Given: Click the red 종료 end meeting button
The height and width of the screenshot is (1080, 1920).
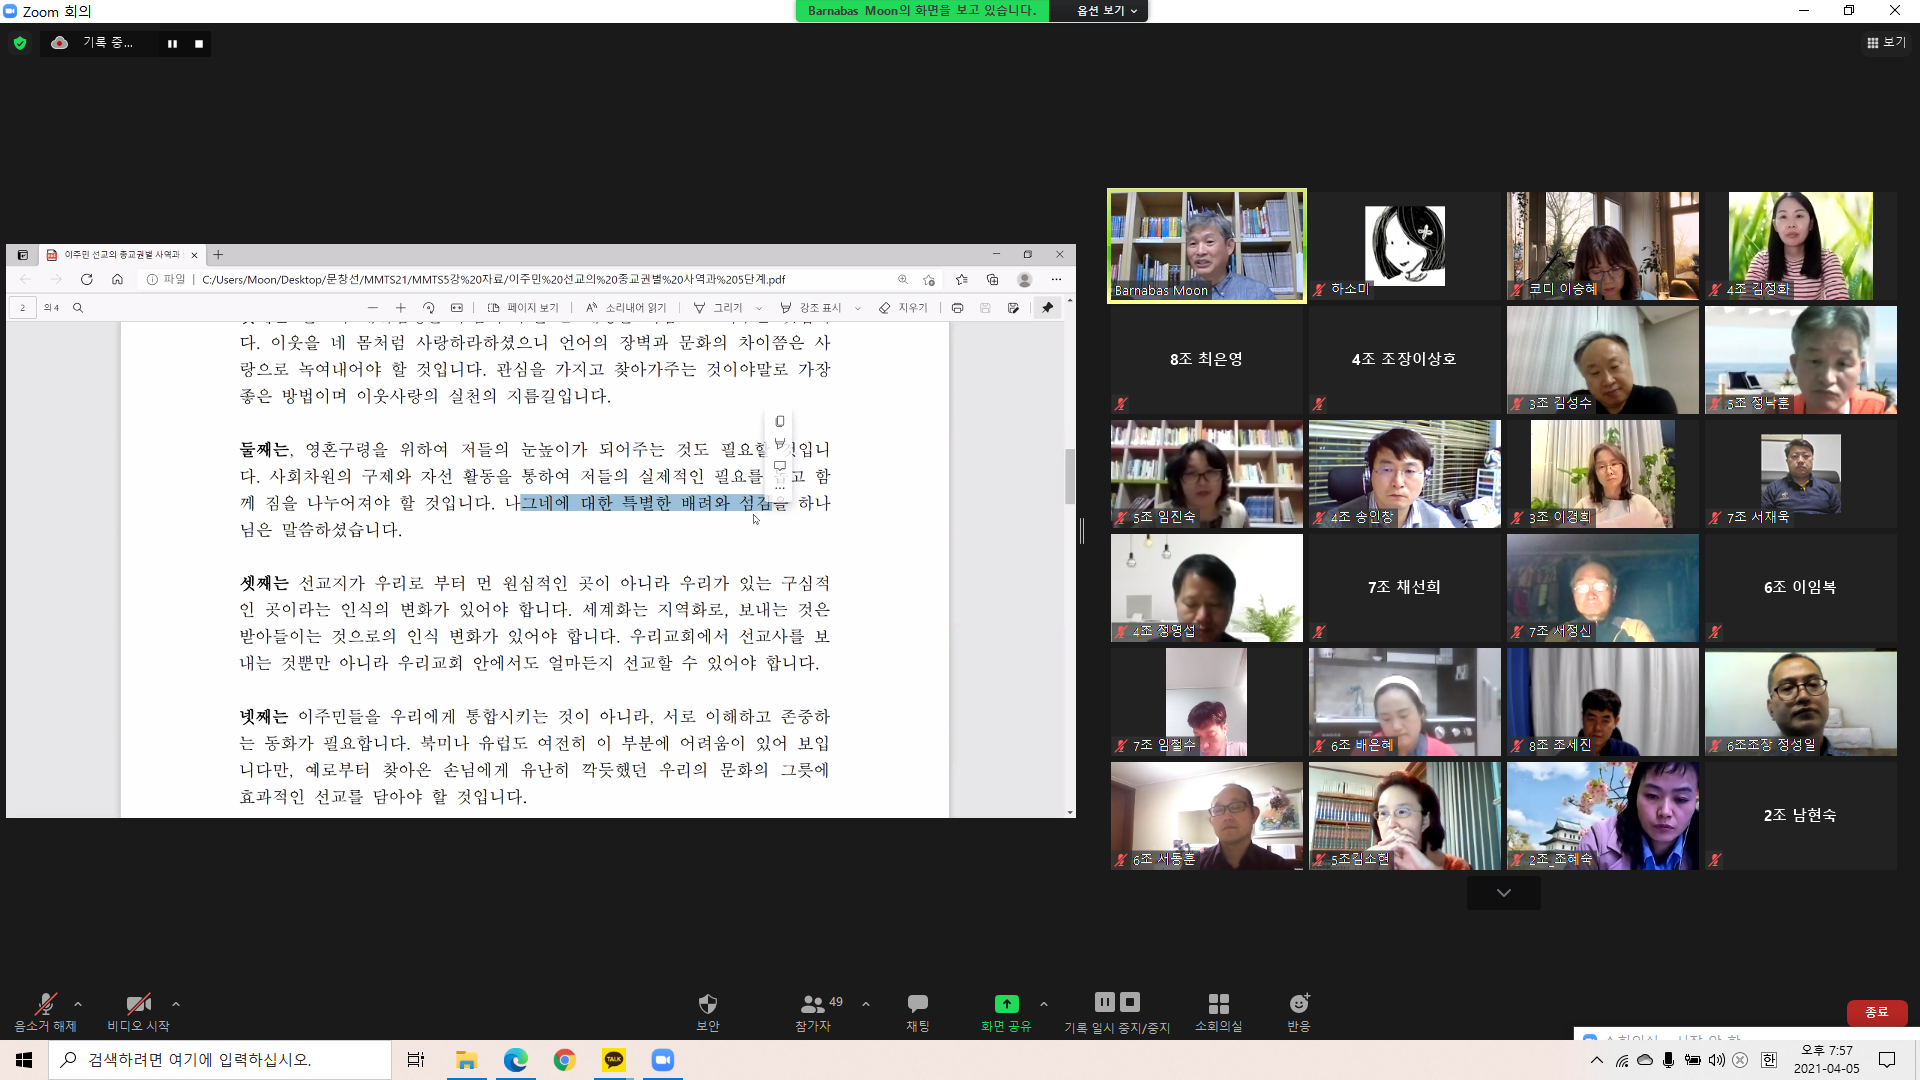Looking at the screenshot, I should point(1876,1012).
